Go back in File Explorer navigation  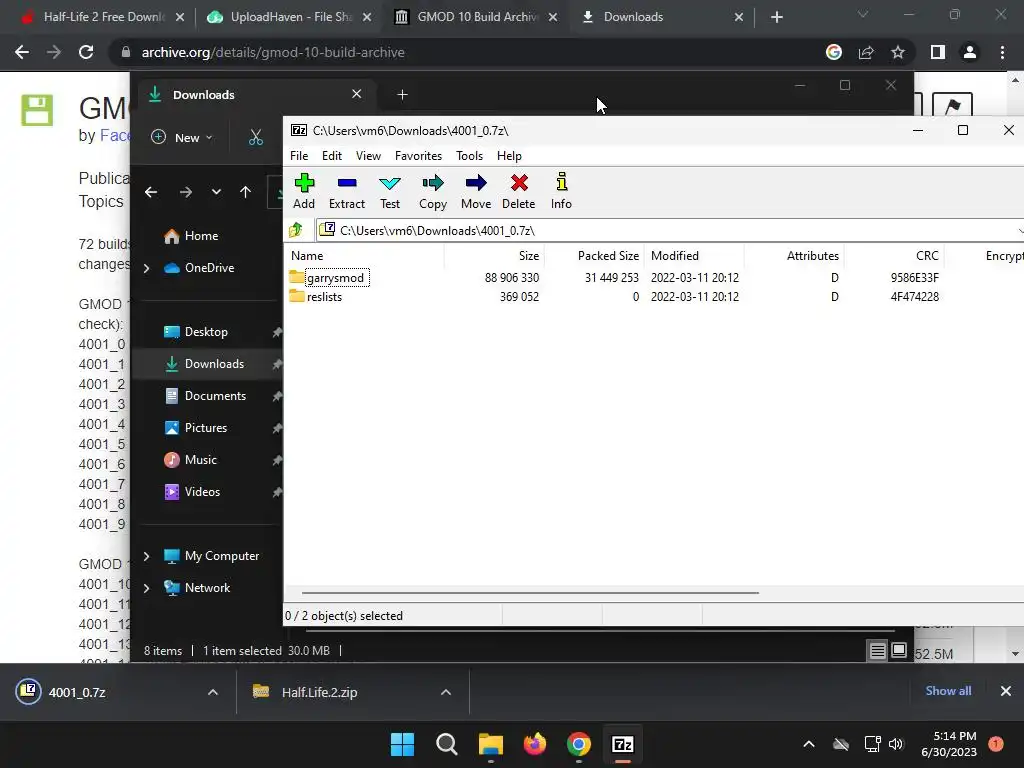(151, 192)
